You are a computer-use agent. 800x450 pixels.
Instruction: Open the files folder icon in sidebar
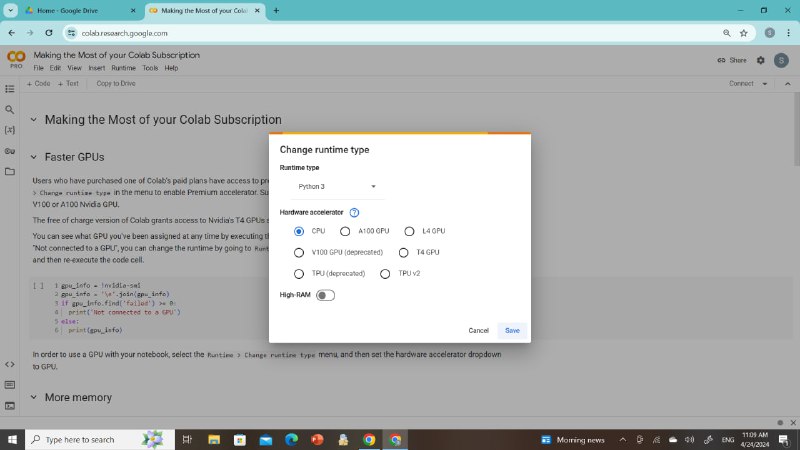[10, 171]
